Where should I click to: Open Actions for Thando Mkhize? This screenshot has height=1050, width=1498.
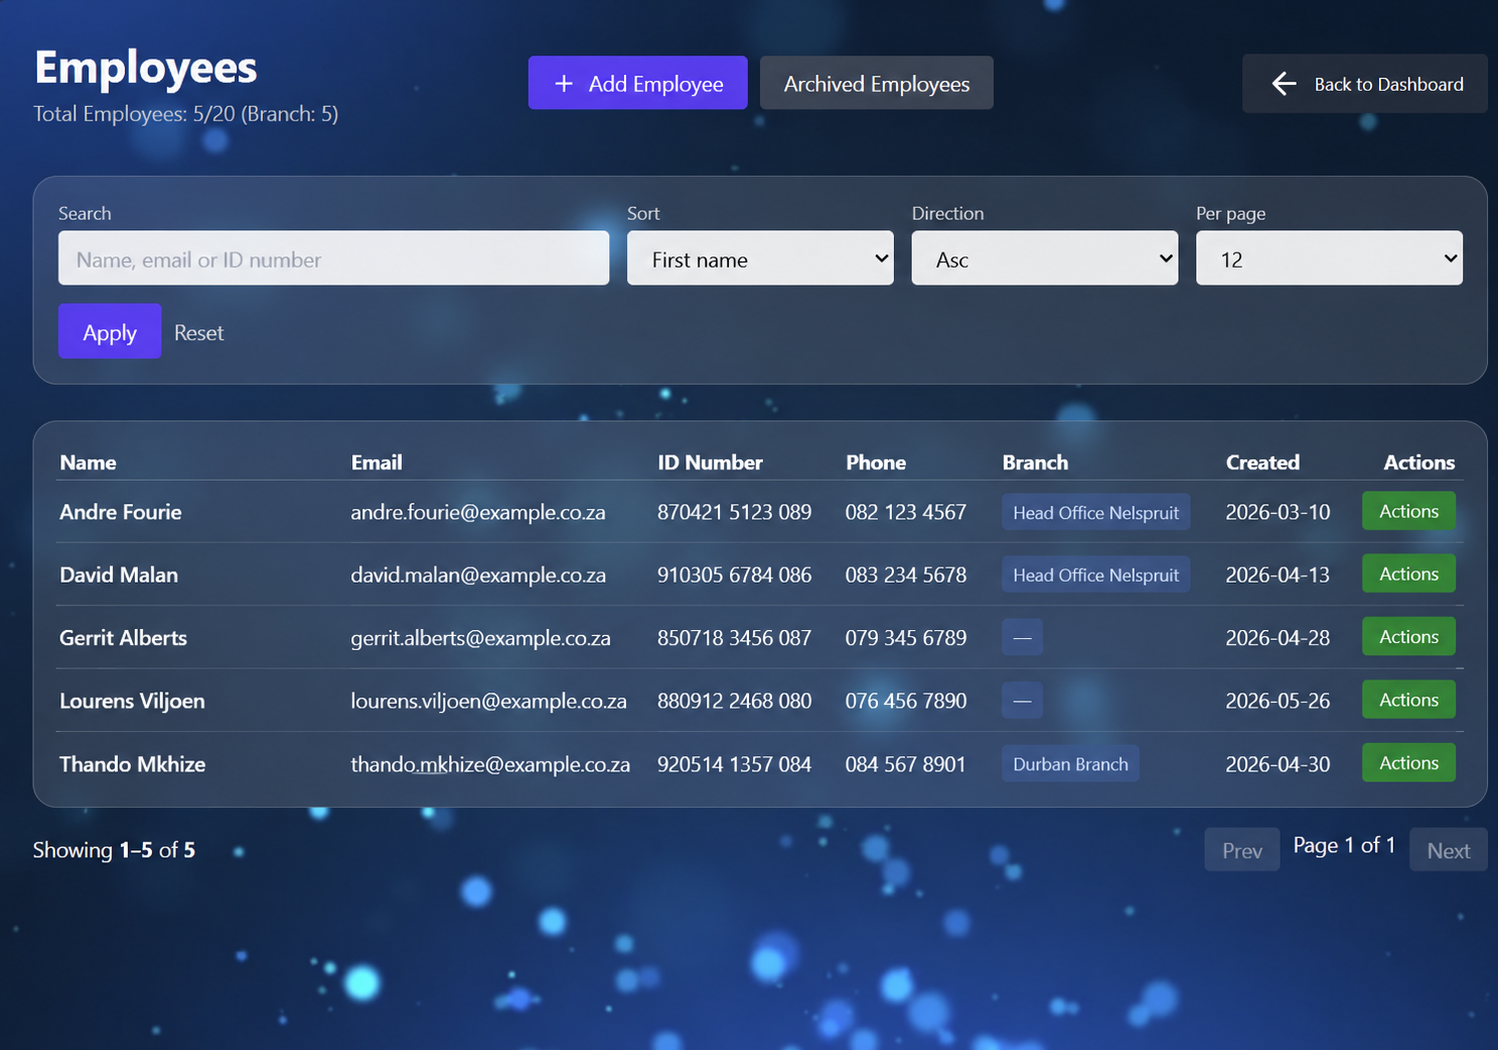click(x=1408, y=763)
